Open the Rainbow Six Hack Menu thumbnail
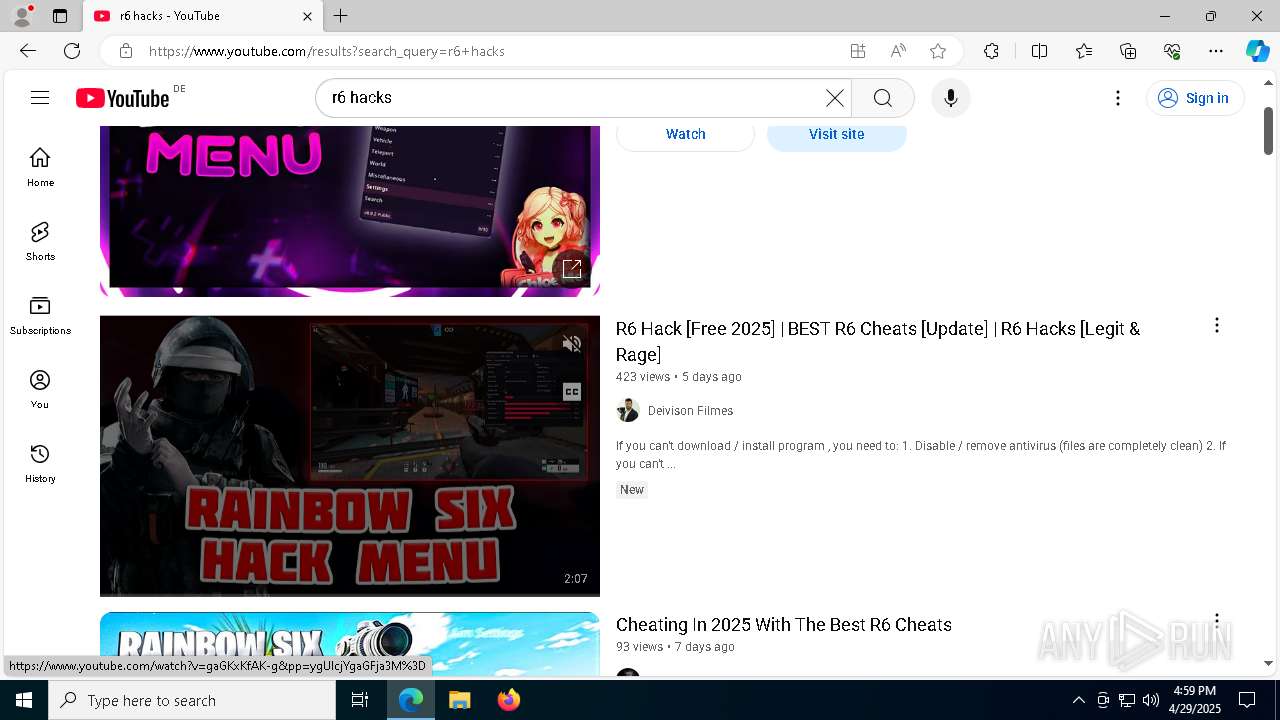 [350, 456]
